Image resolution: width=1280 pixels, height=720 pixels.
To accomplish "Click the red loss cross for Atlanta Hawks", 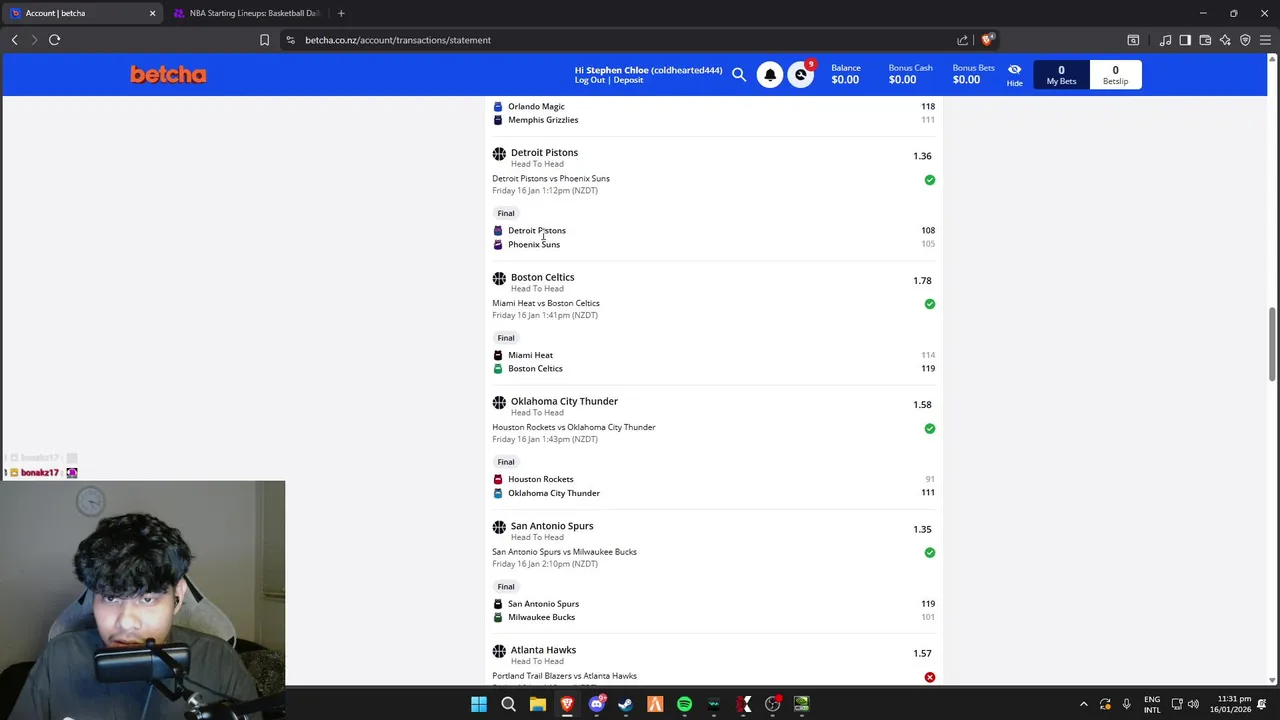I will click(930, 677).
